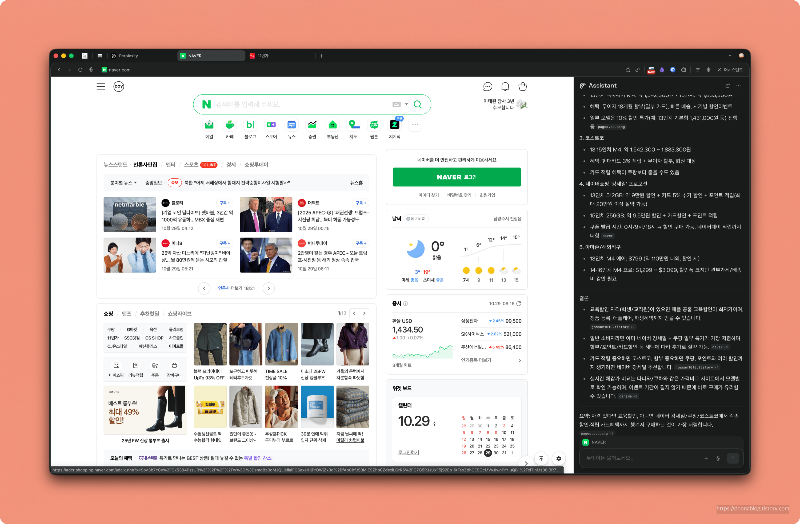This screenshot has width=800, height=524.
Task: Open the Assistant panel three-dot menu
Action: click(738, 86)
